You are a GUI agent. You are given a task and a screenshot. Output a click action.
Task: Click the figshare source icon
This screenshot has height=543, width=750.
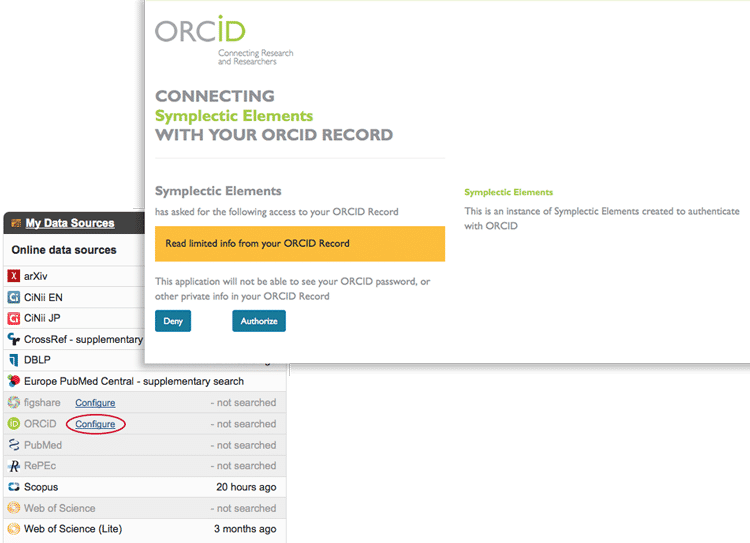click(x=14, y=402)
